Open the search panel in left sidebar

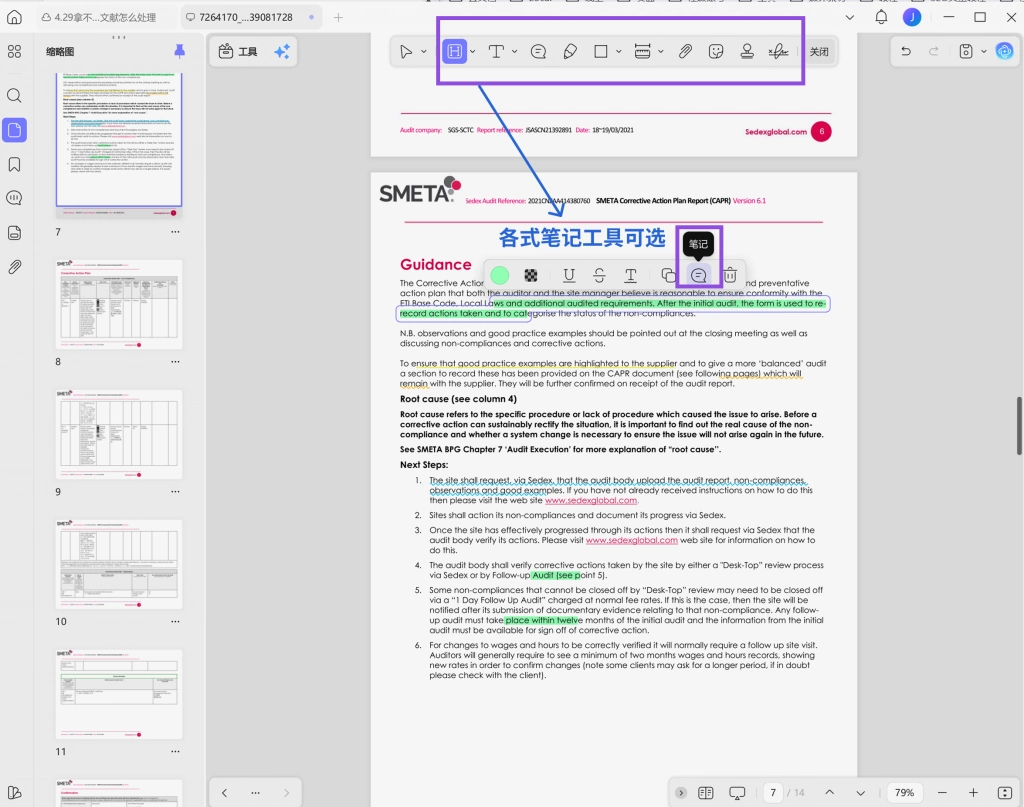coord(14,95)
